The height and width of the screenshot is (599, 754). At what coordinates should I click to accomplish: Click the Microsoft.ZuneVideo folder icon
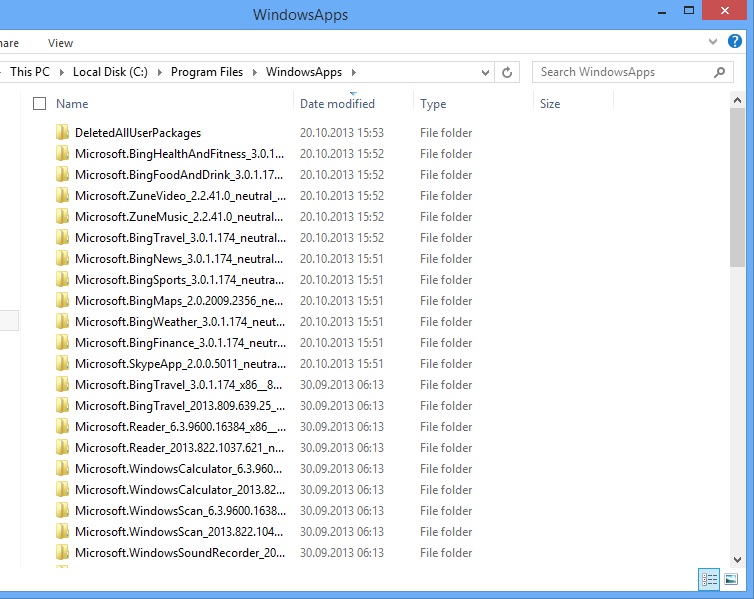[x=62, y=195]
